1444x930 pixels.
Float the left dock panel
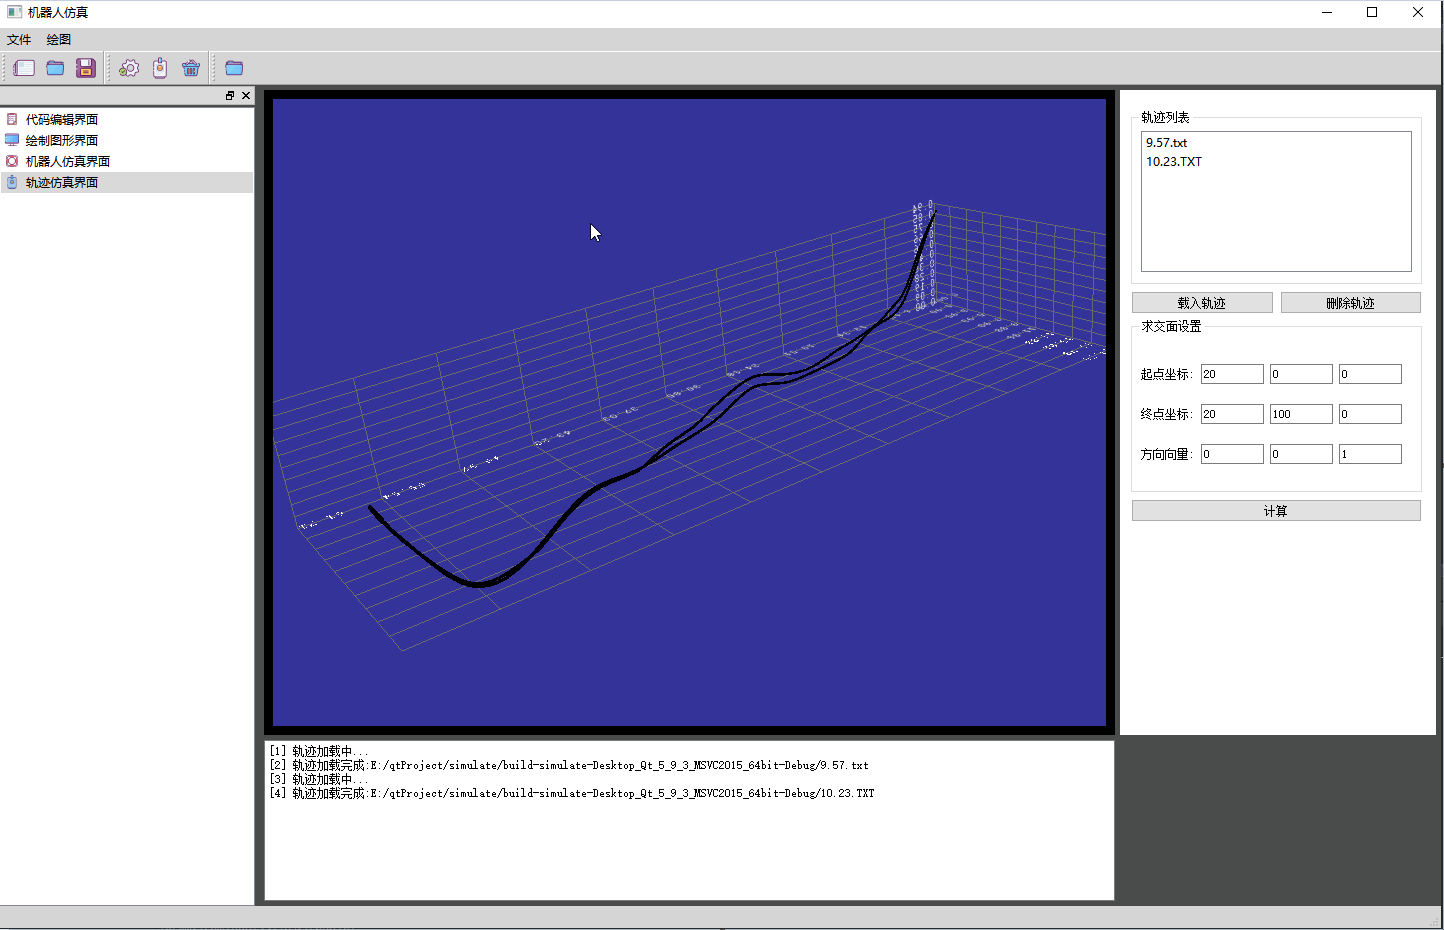pyautogui.click(x=230, y=96)
